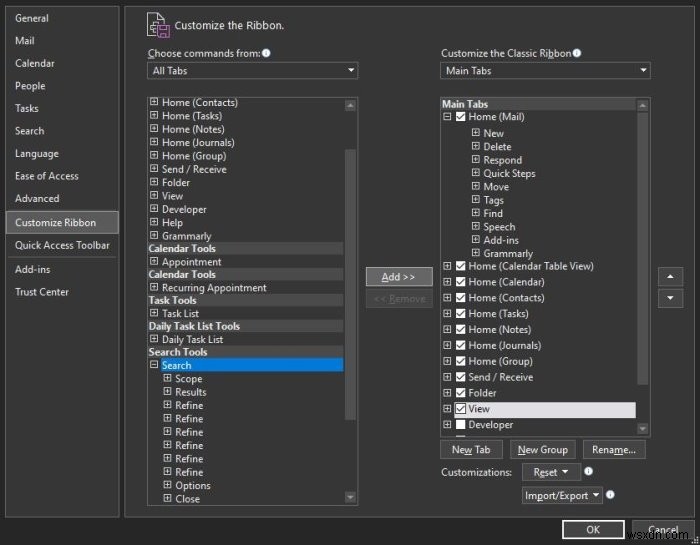Select Close group under Search

tap(188, 499)
